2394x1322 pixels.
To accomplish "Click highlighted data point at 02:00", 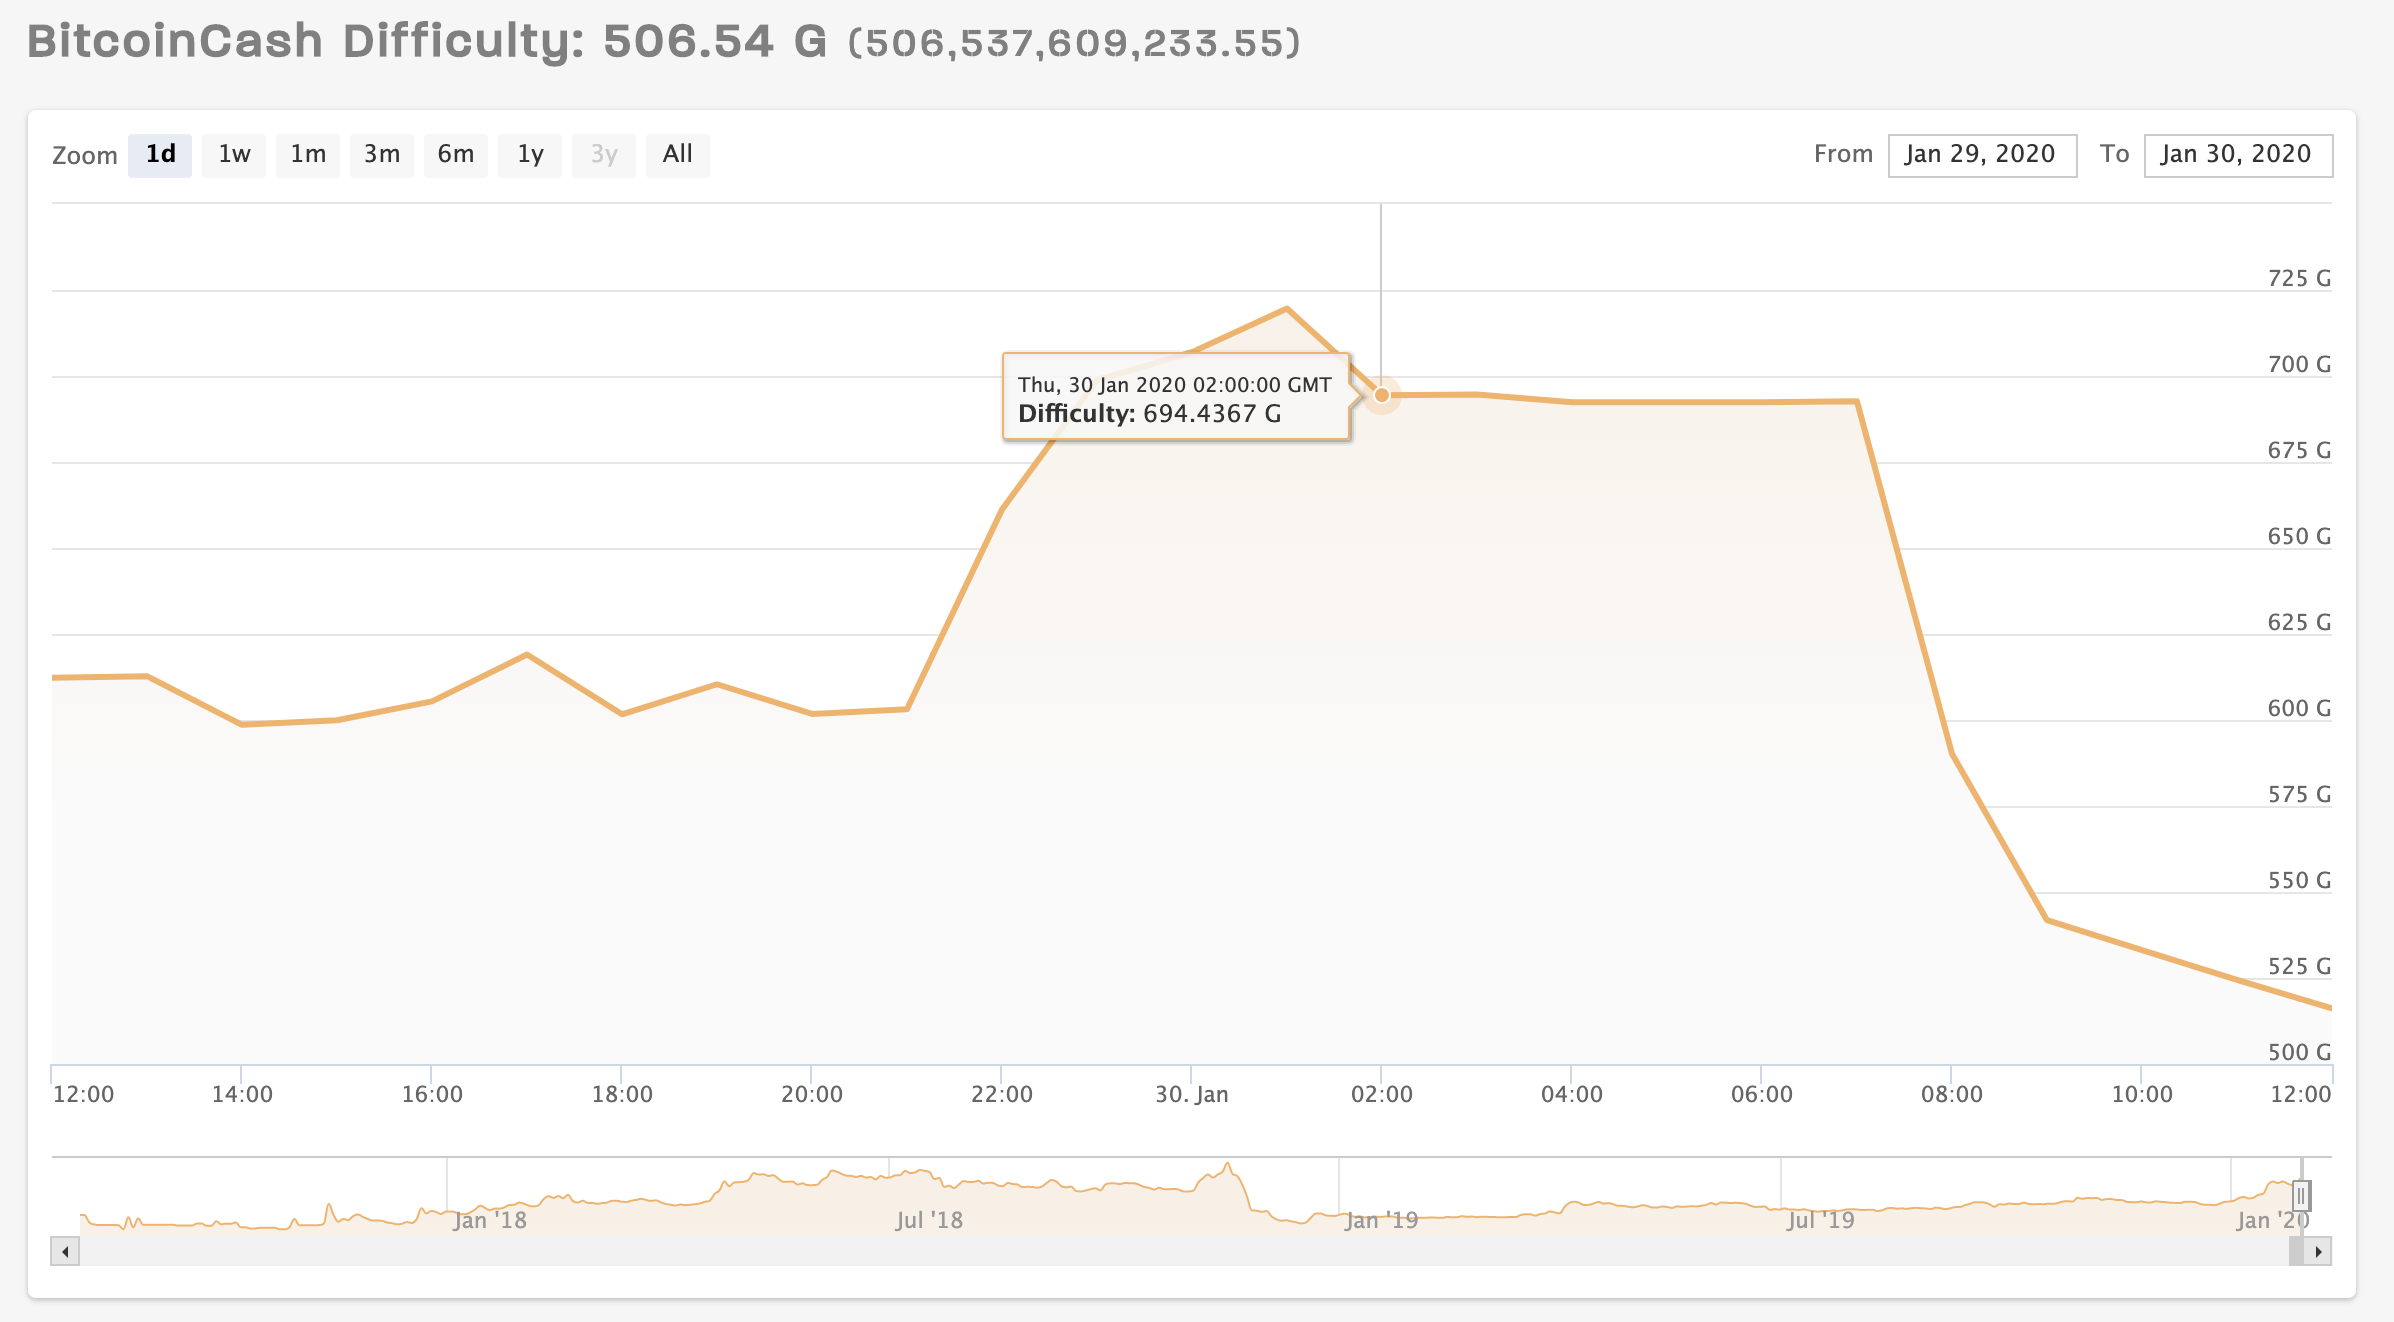I will [1382, 395].
